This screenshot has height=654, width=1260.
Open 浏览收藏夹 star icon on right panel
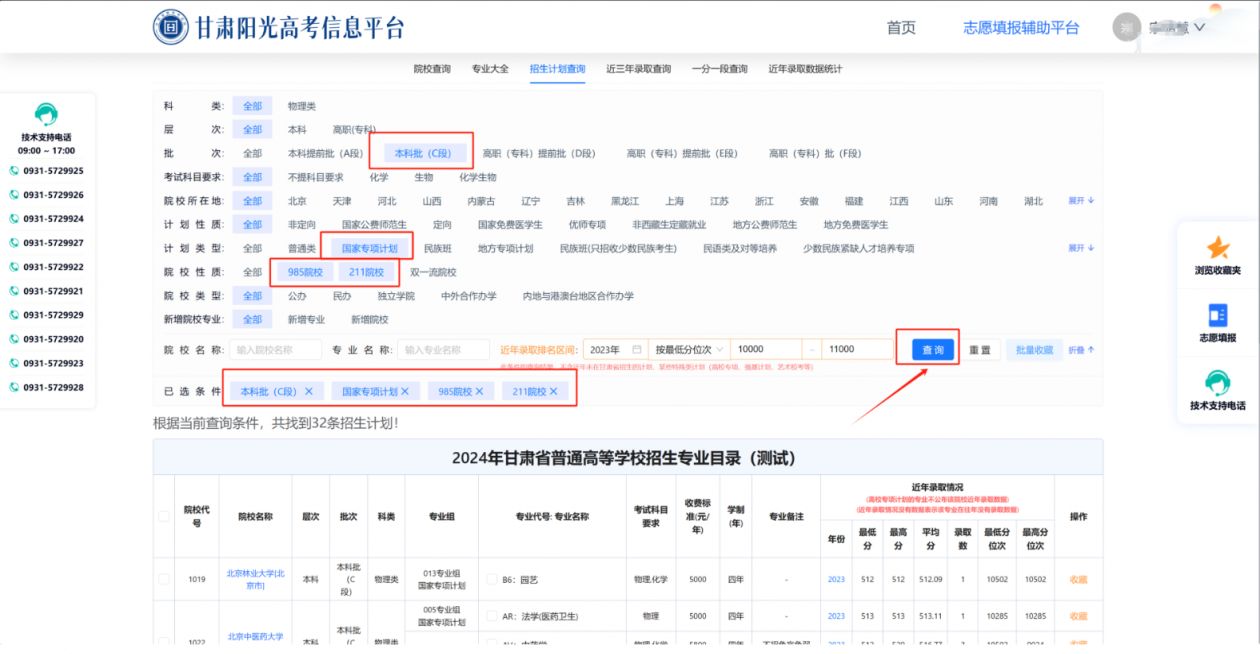[1217, 248]
